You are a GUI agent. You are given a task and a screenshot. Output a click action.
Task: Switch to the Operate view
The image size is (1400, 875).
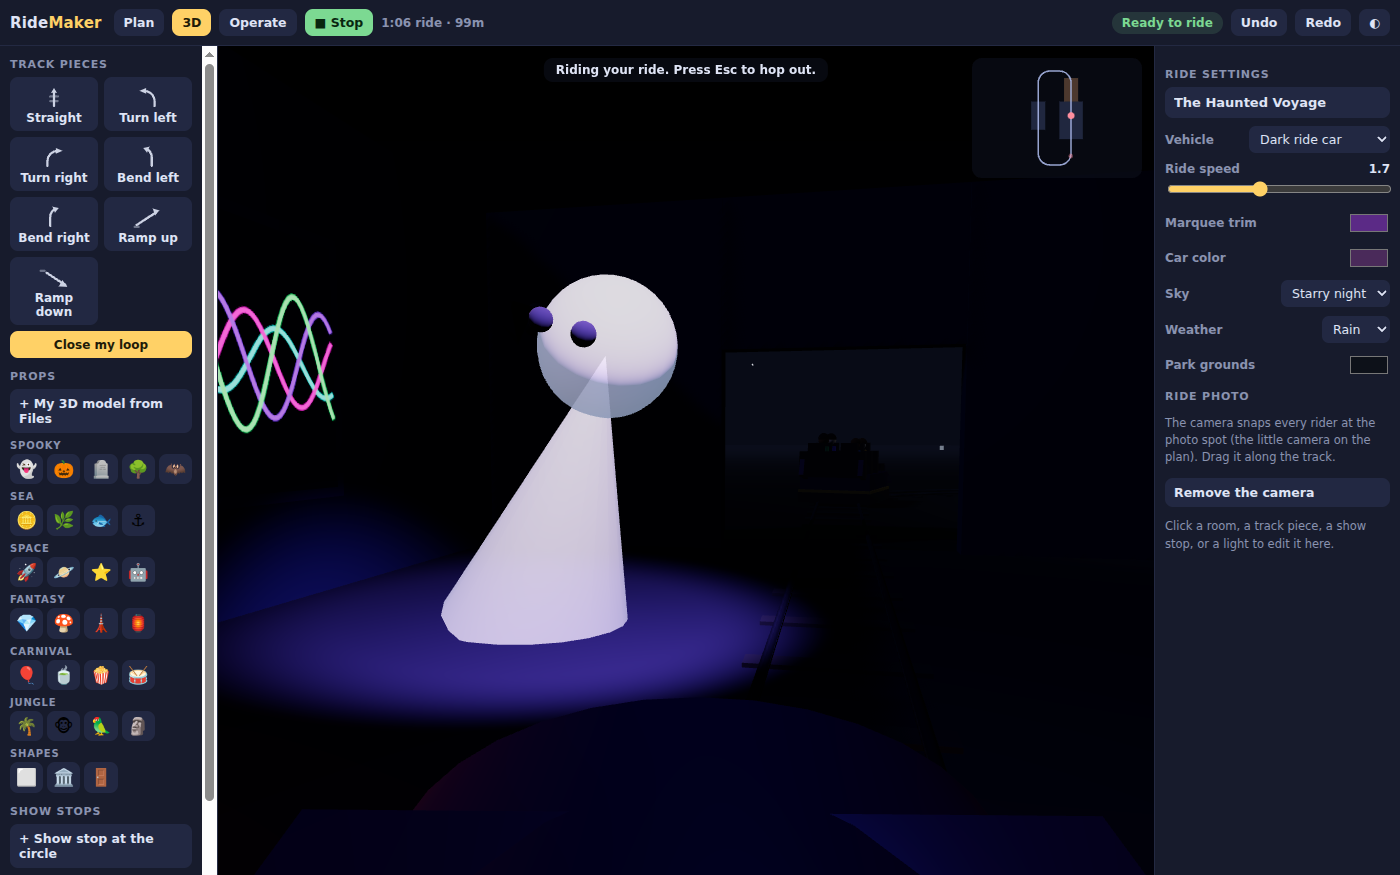tap(258, 23)
